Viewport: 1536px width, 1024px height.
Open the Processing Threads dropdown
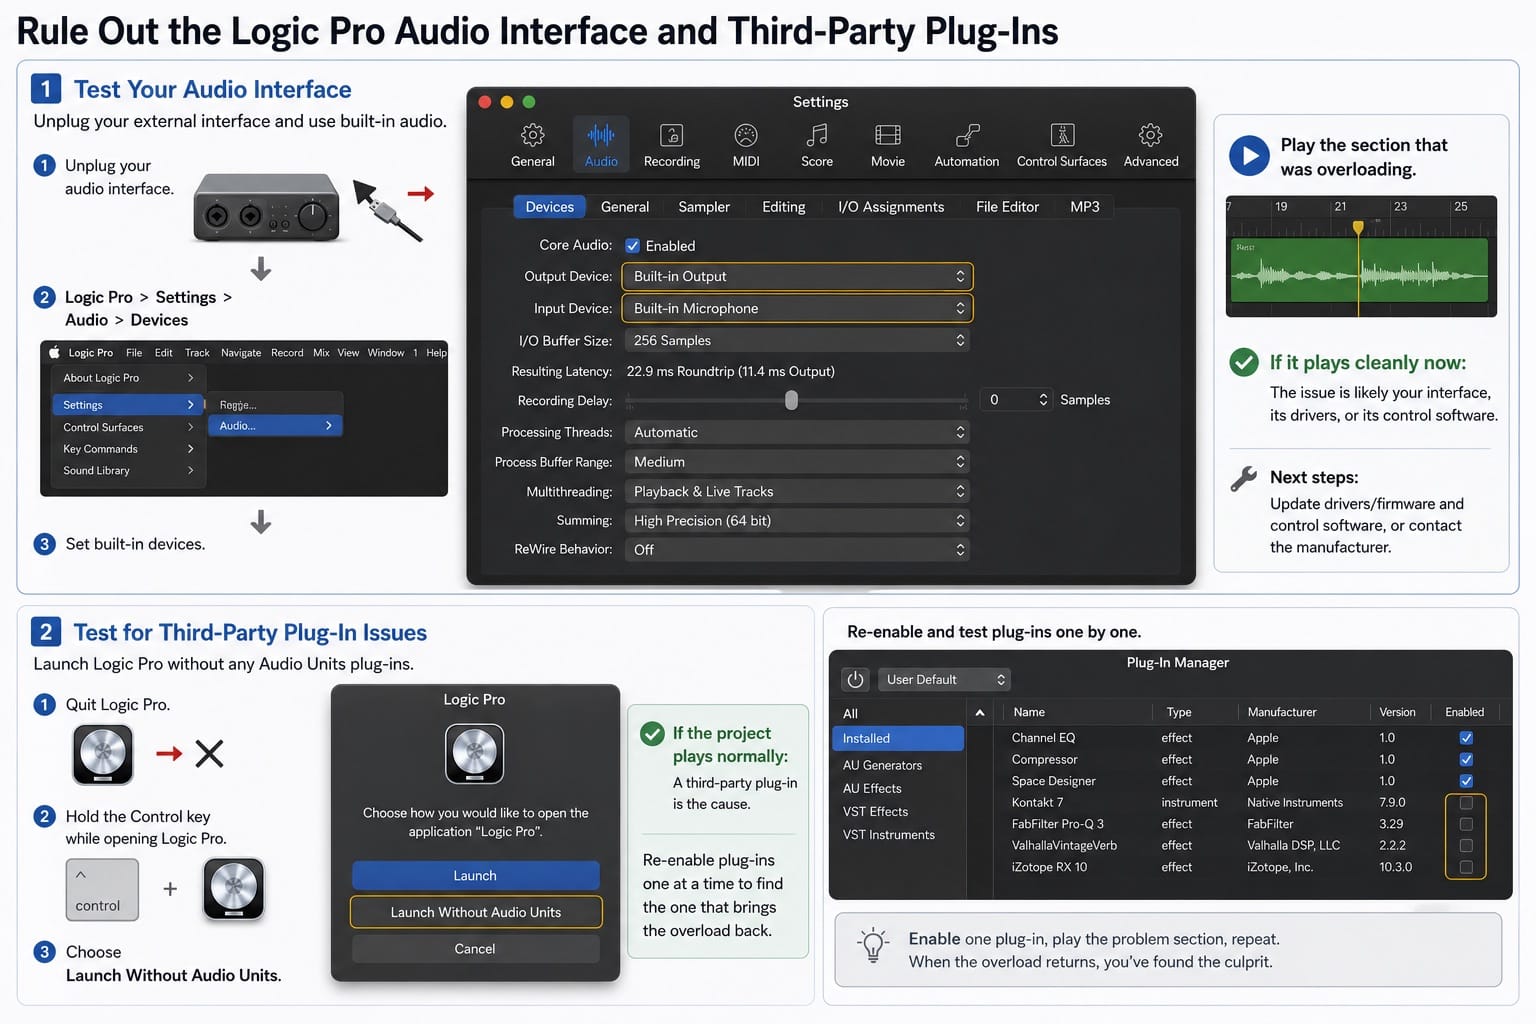(x=797, y=433)
